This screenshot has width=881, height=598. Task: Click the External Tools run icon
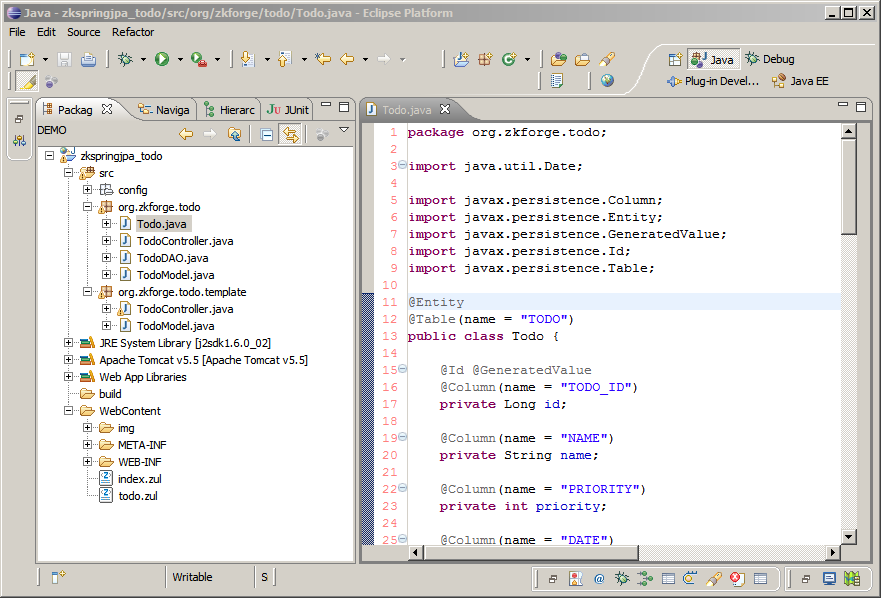pyautogui.click(x=199, y=59)
